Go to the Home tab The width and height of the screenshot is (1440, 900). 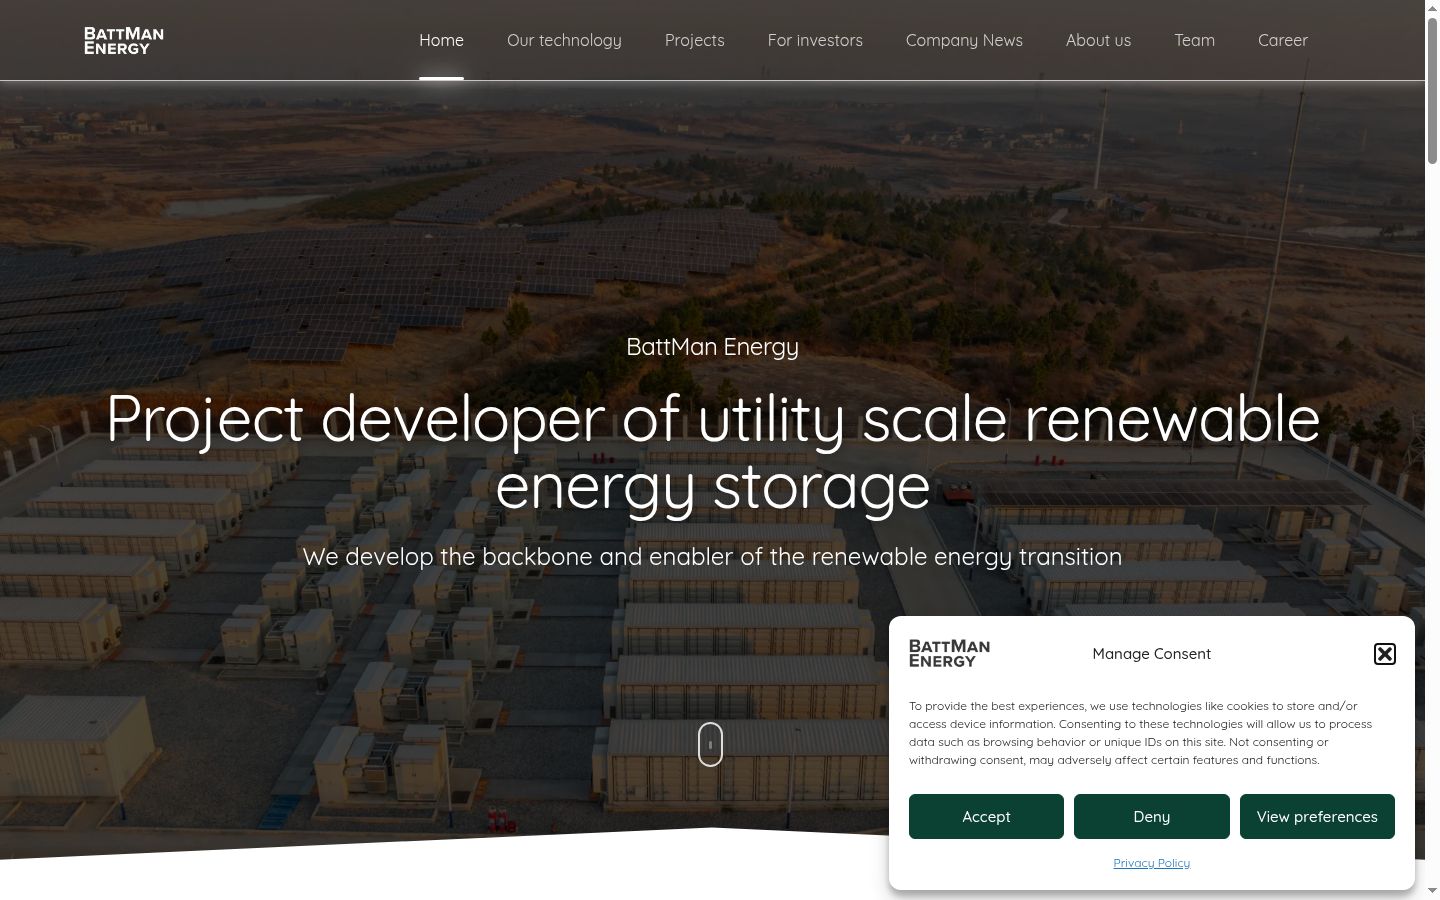tap(441, 40)
